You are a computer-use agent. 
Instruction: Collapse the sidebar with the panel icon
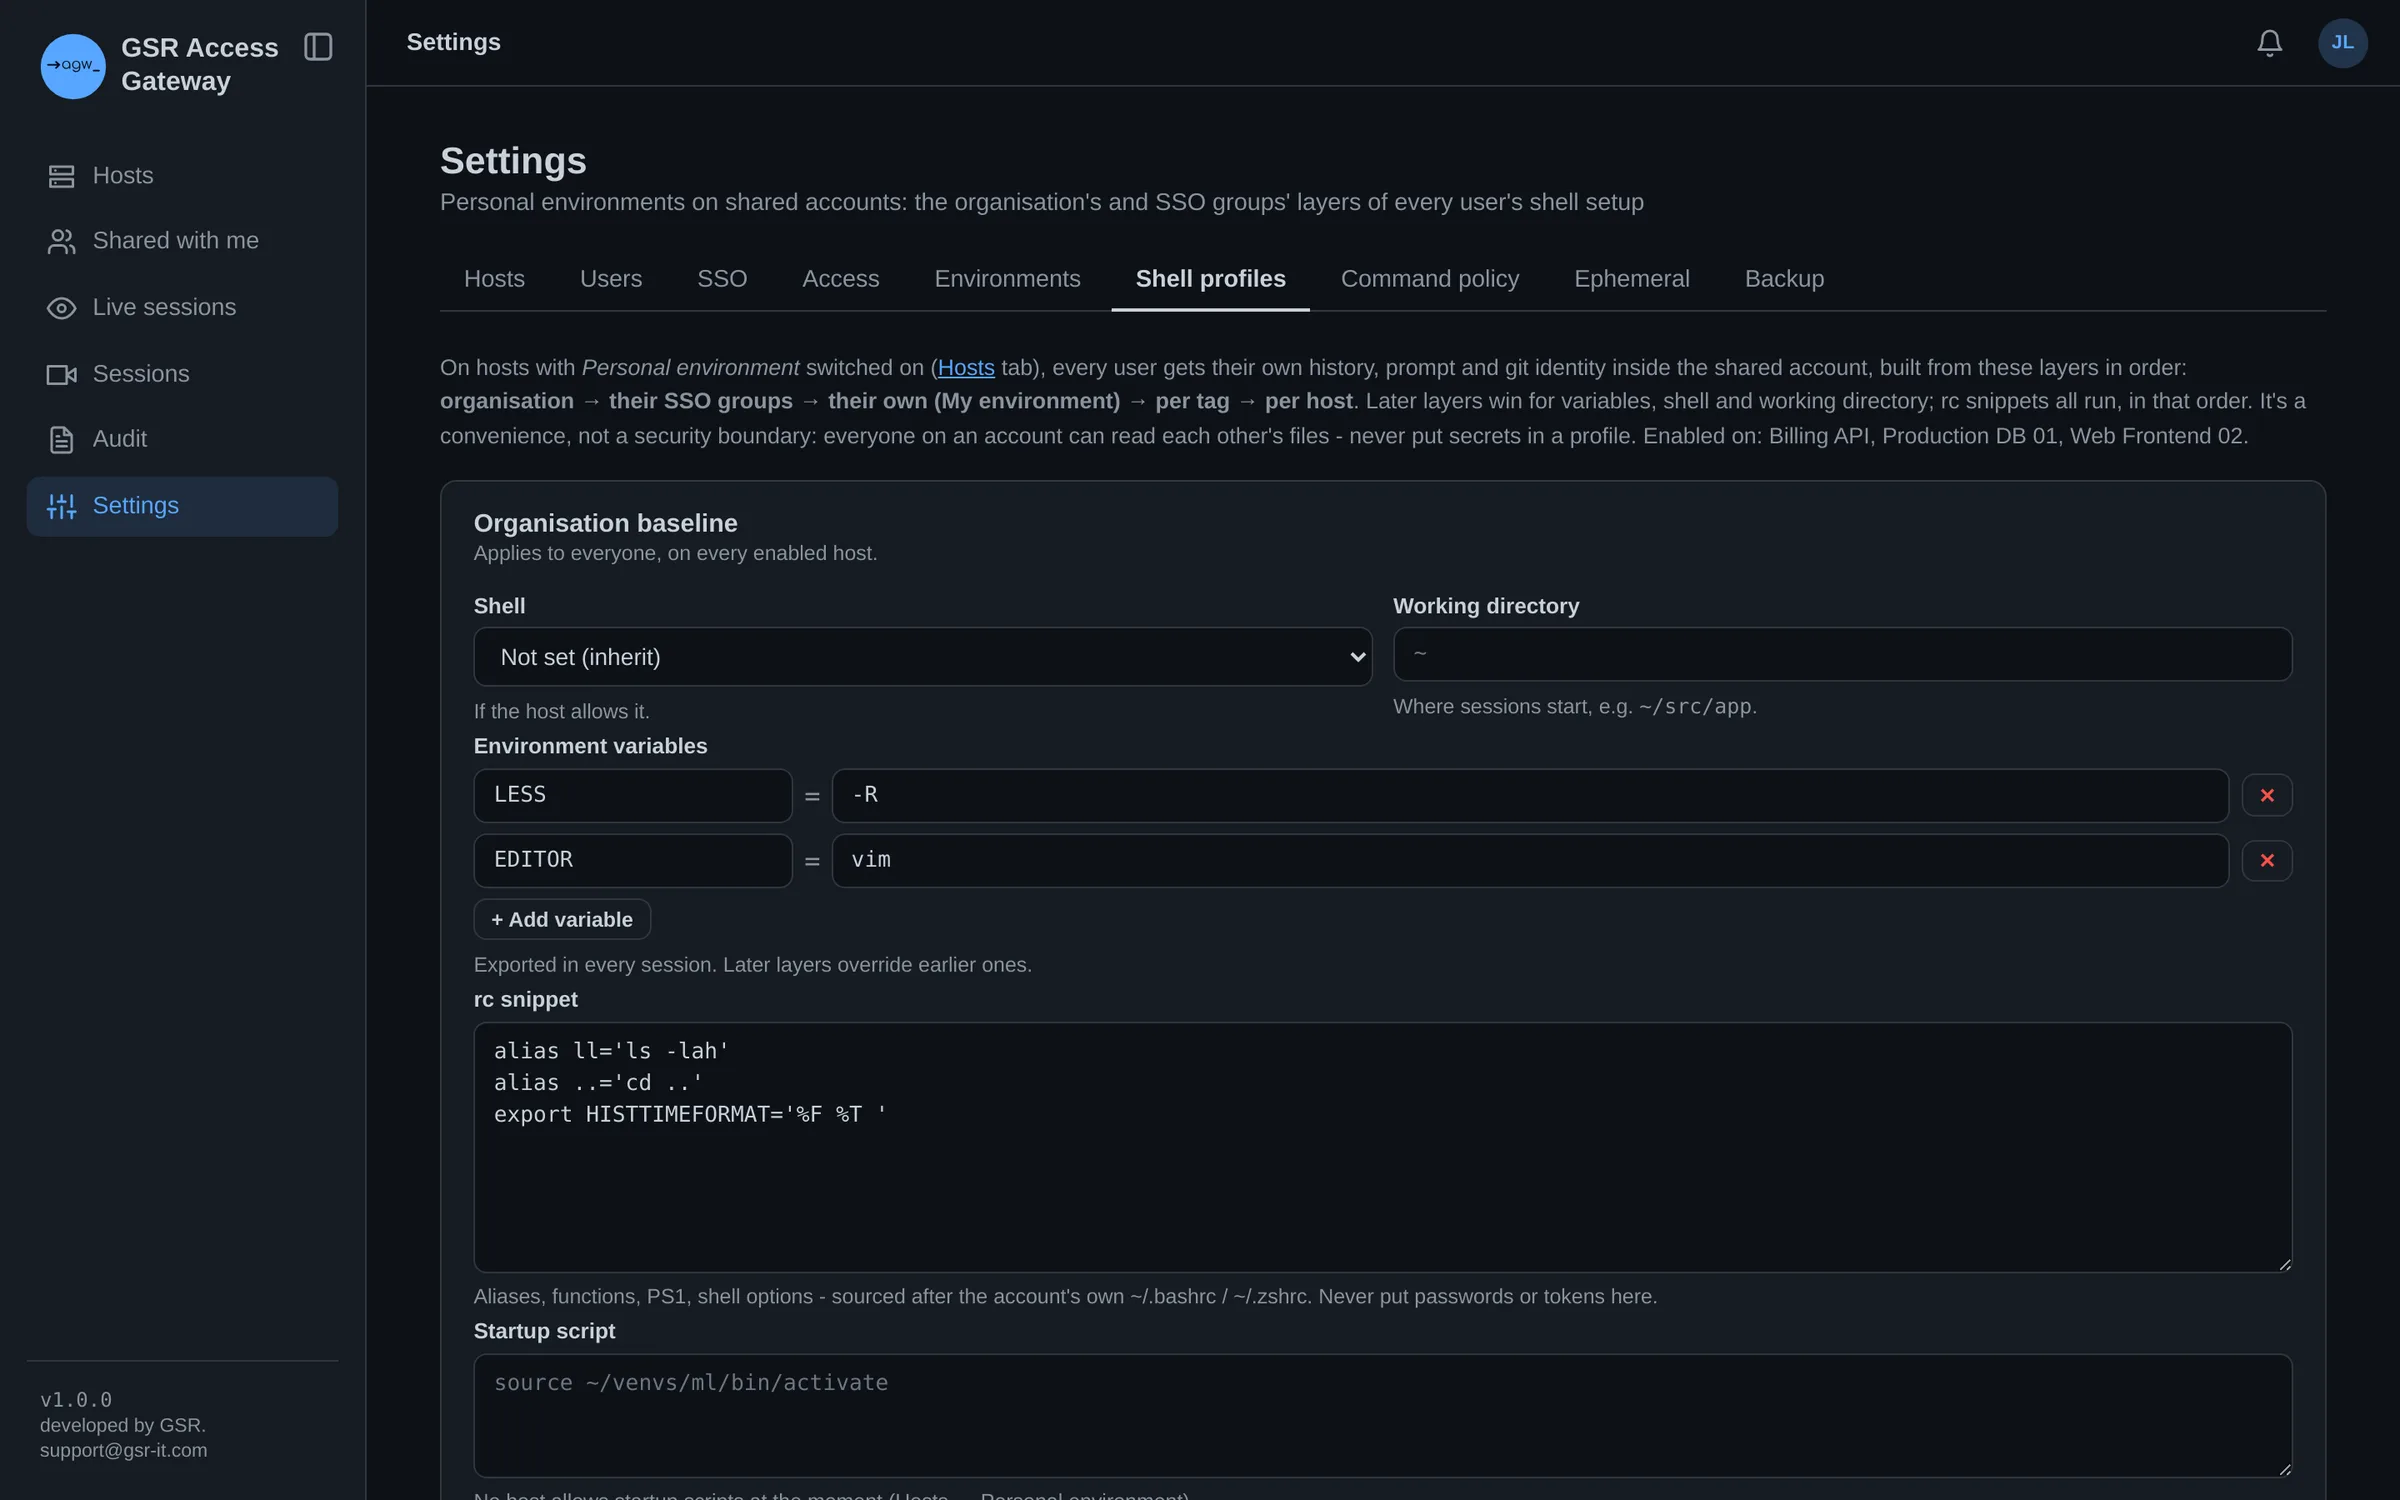tap(318, 47)
